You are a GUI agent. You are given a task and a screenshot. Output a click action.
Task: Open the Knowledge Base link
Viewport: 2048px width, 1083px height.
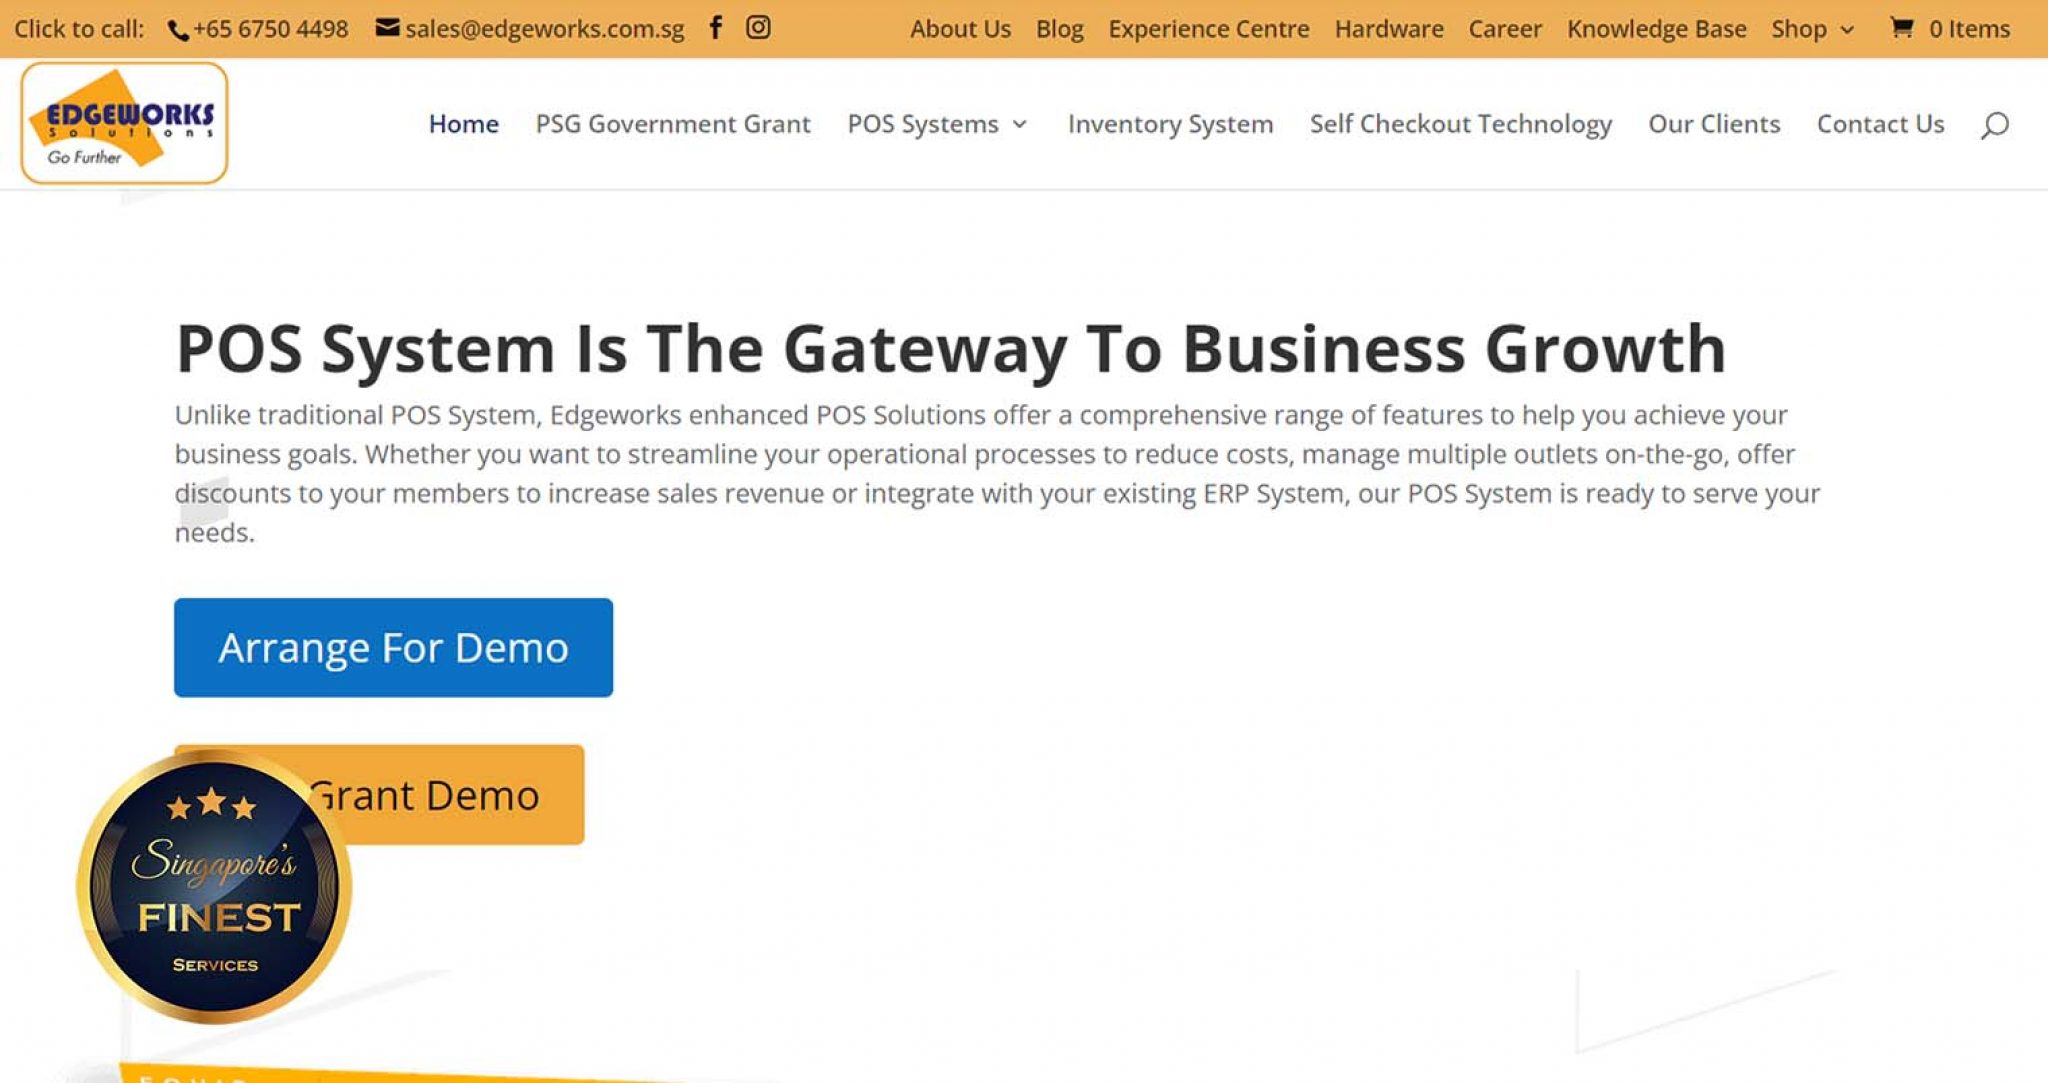coord(1656,29)
